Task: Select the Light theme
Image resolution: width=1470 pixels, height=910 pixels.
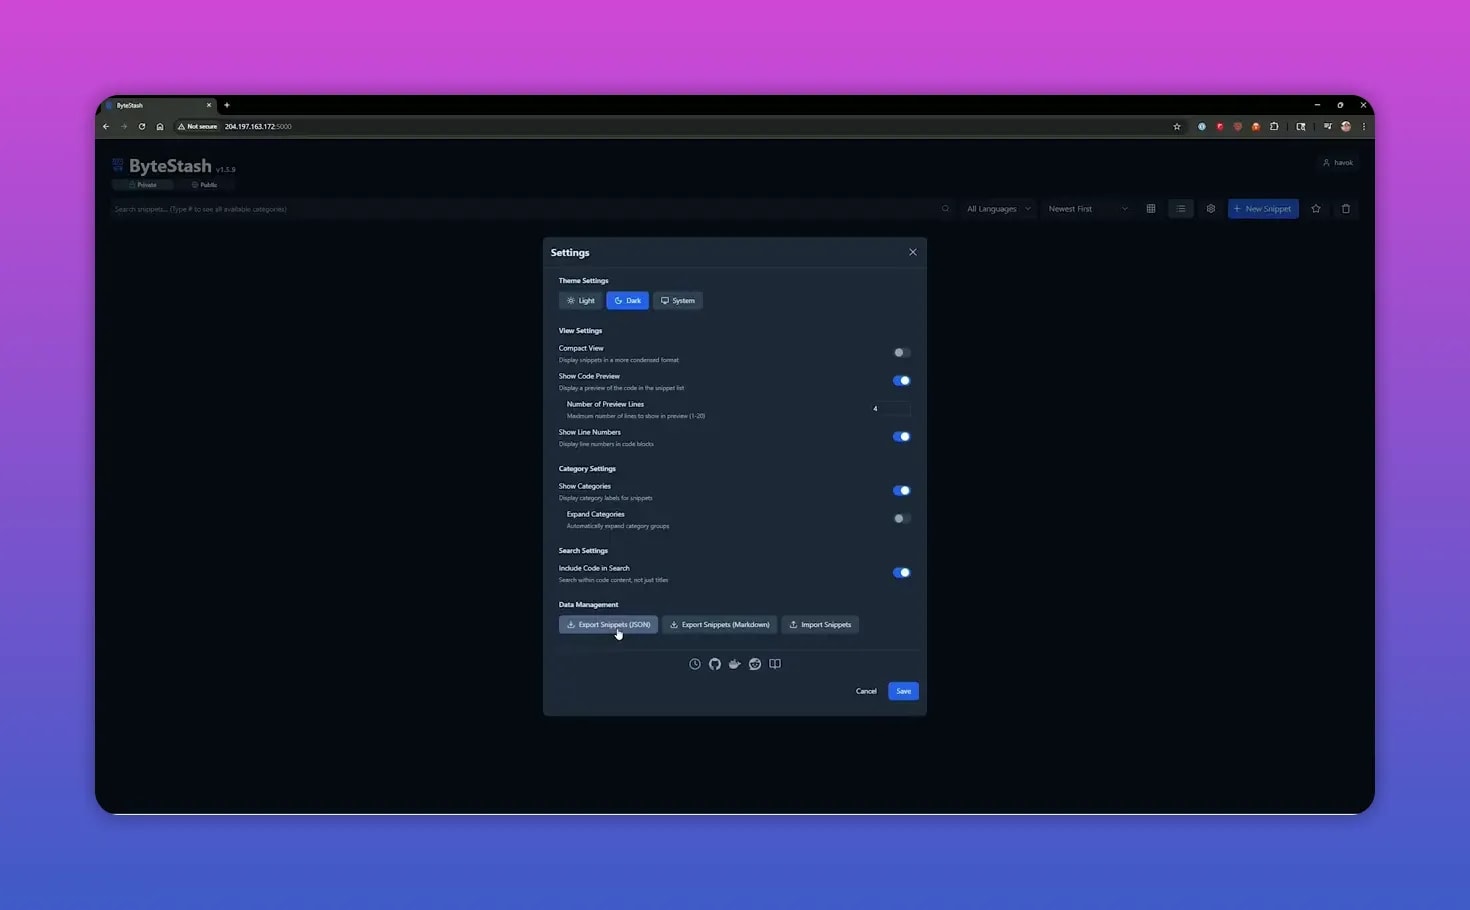Action: pyautogui.click(x=580, y=301)
